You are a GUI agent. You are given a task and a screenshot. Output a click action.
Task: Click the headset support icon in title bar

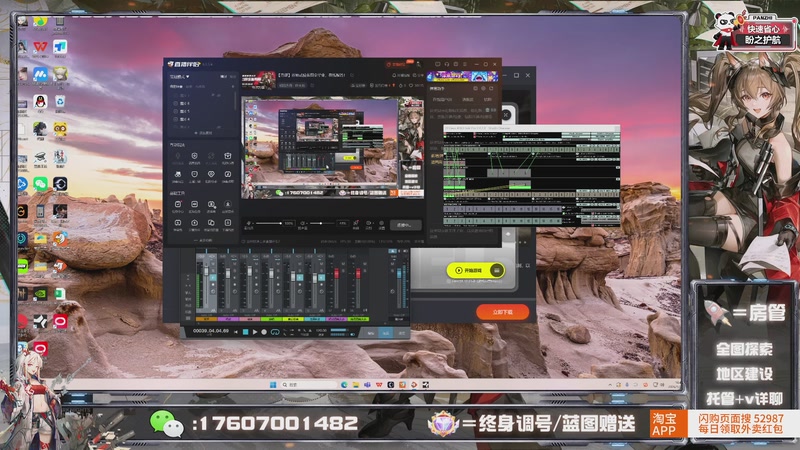pos(446,64)
